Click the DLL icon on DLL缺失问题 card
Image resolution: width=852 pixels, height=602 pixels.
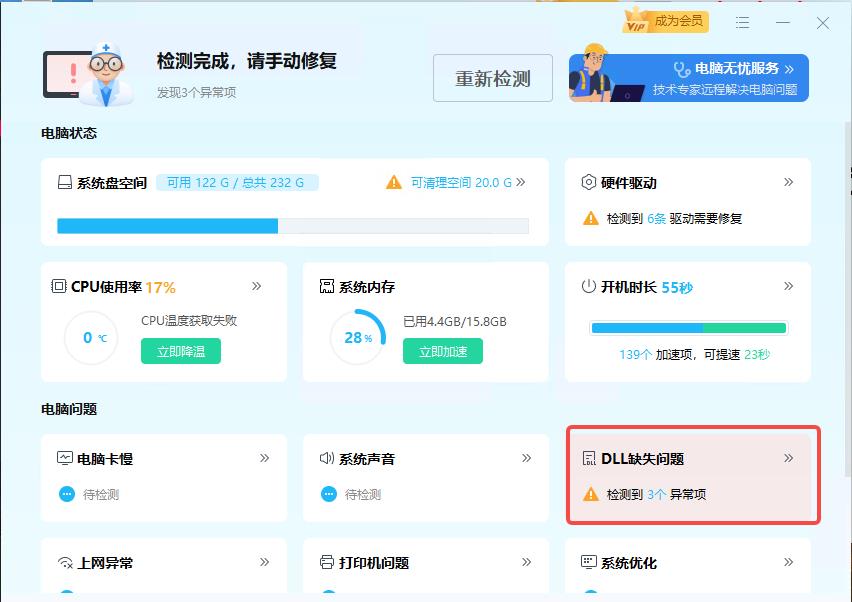(x=591, y=458)
